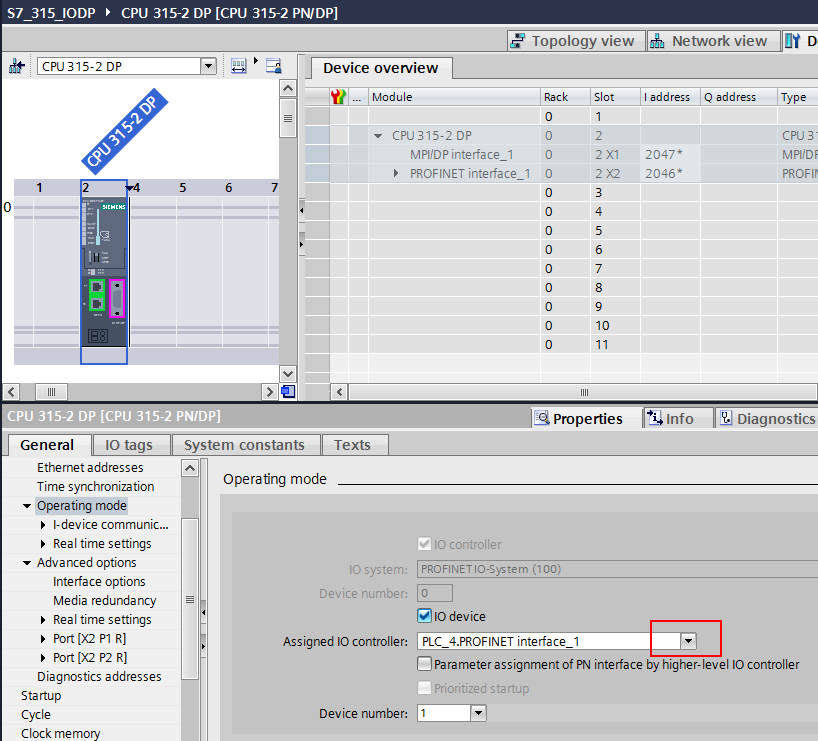The image size is (818, 741).
Task: Click the show module labels toolbar icon
Action: tap(238, 66)
